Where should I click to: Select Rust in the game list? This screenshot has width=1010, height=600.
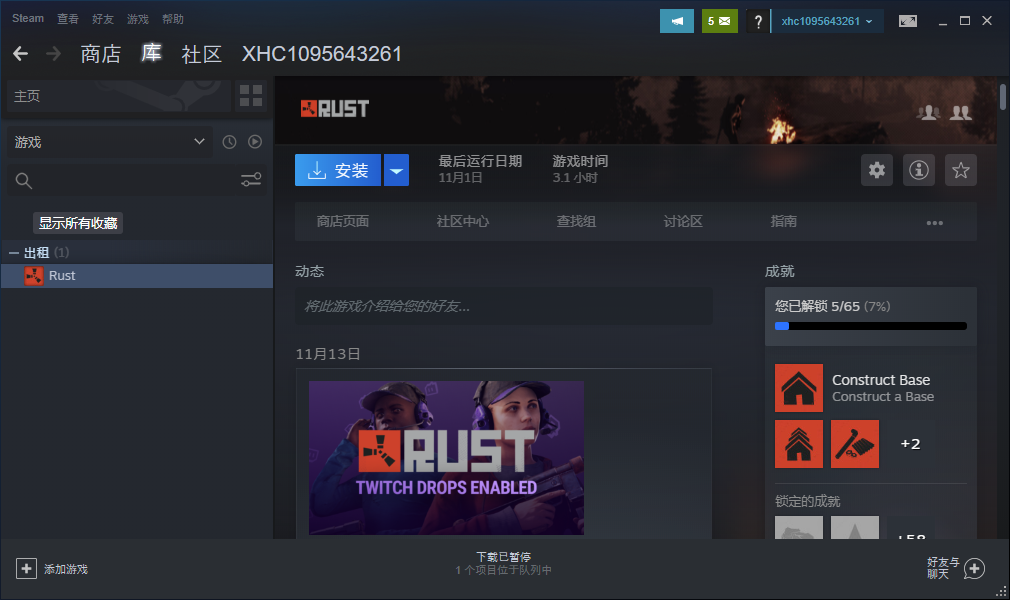[137, 276]
